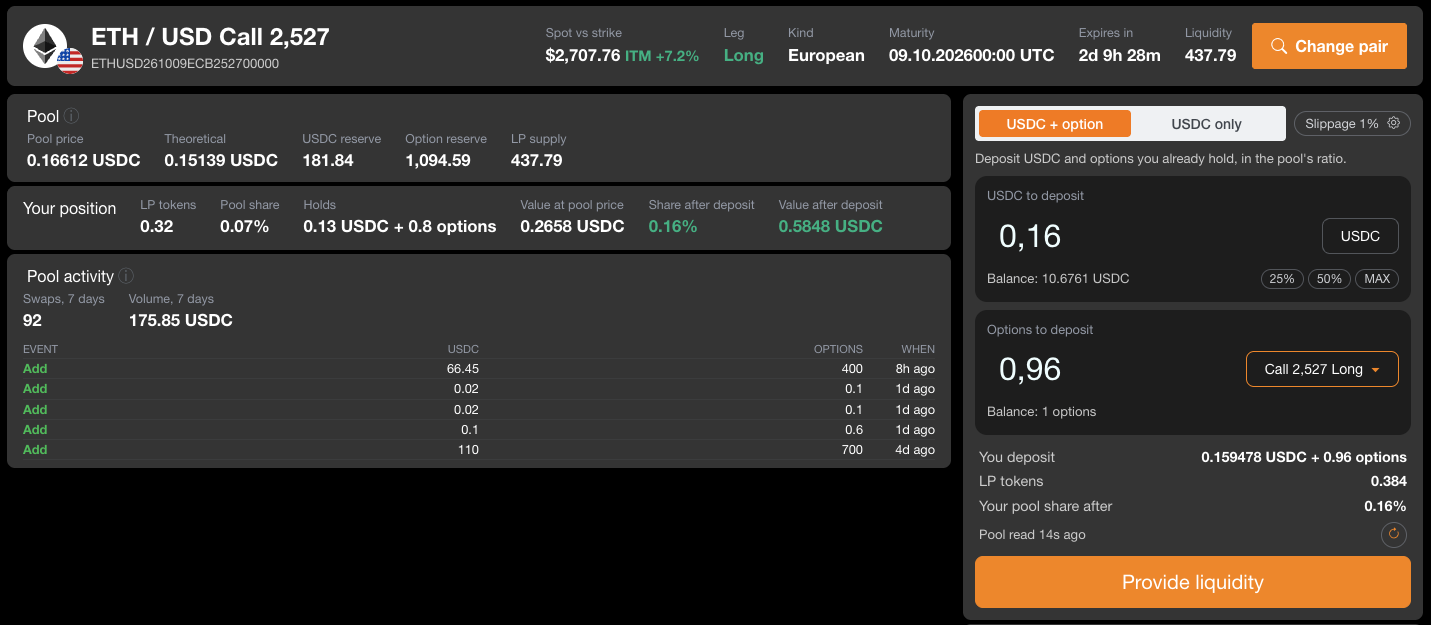The image size is (1431, 625).
Task: Click the LP tokens value 0.32
Action: click(156, 226)
